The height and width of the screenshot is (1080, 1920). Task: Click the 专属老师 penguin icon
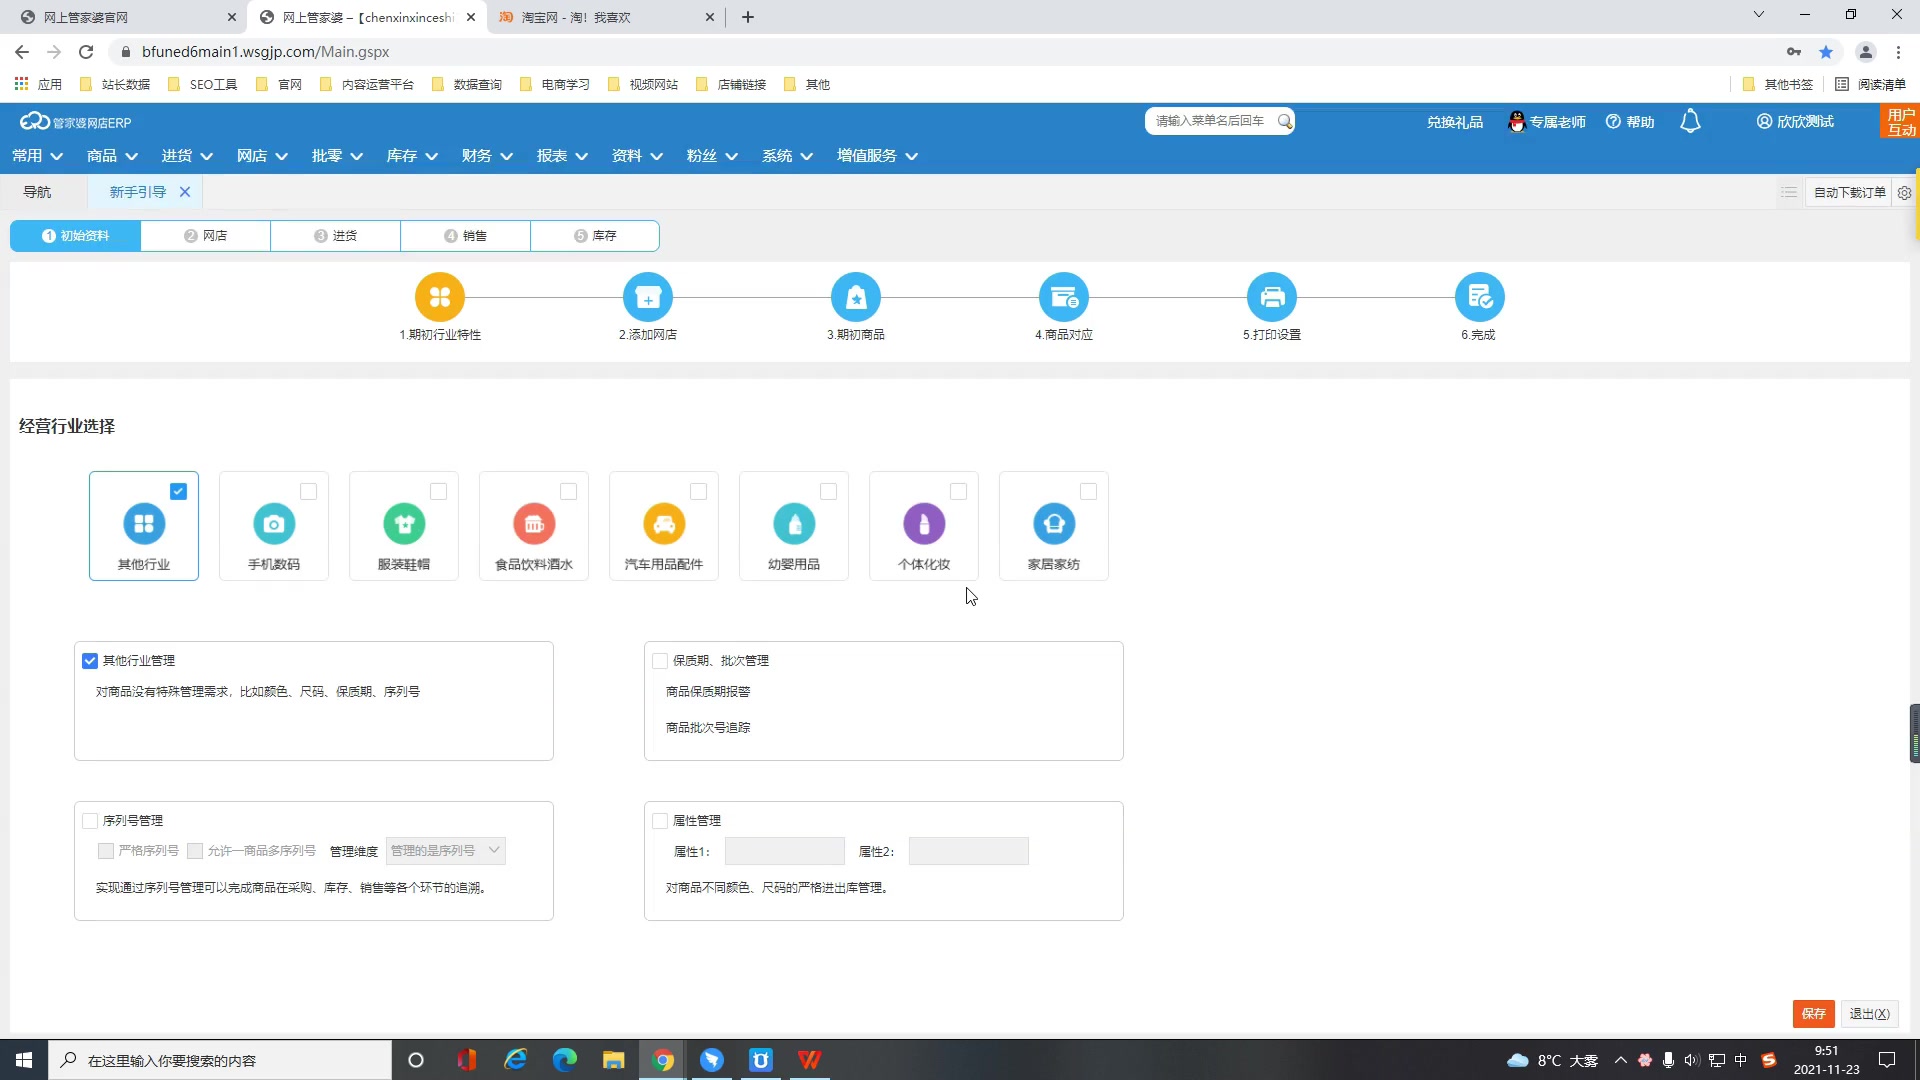[1517, 122]
